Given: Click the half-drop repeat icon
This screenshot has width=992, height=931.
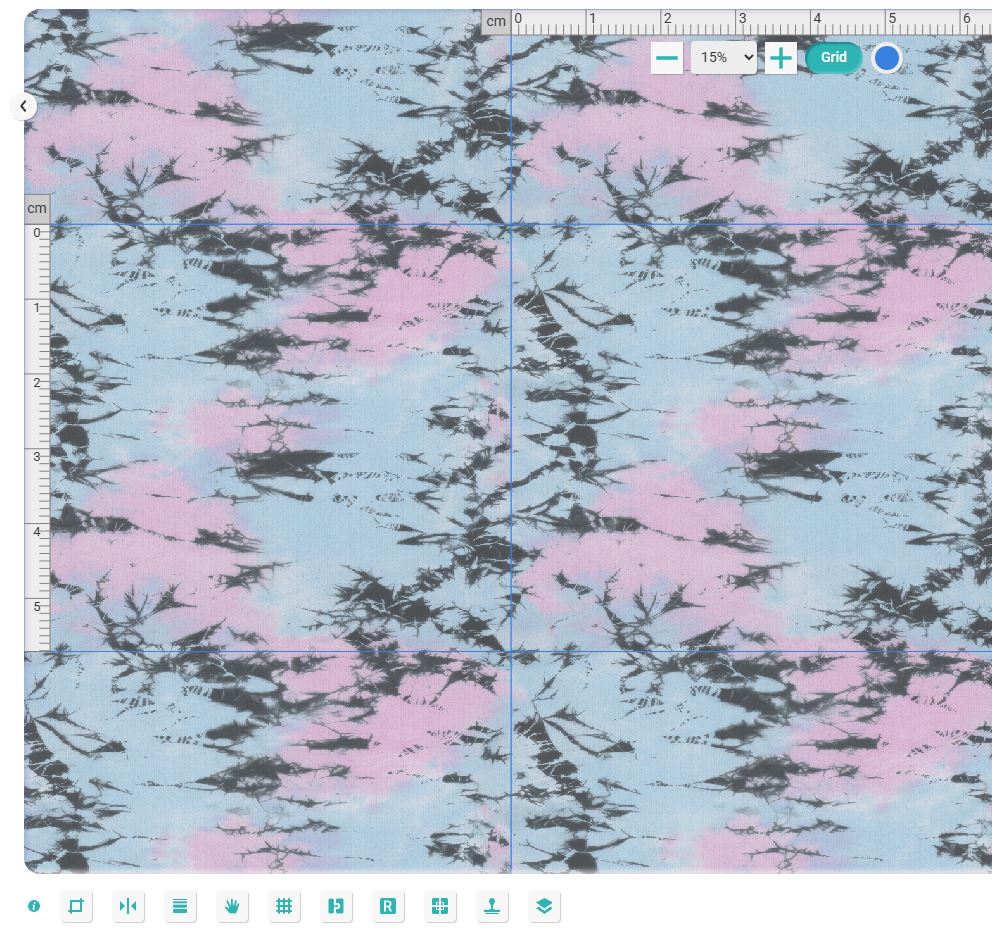Looking at the screenshot, I should (x=336, y=906).
